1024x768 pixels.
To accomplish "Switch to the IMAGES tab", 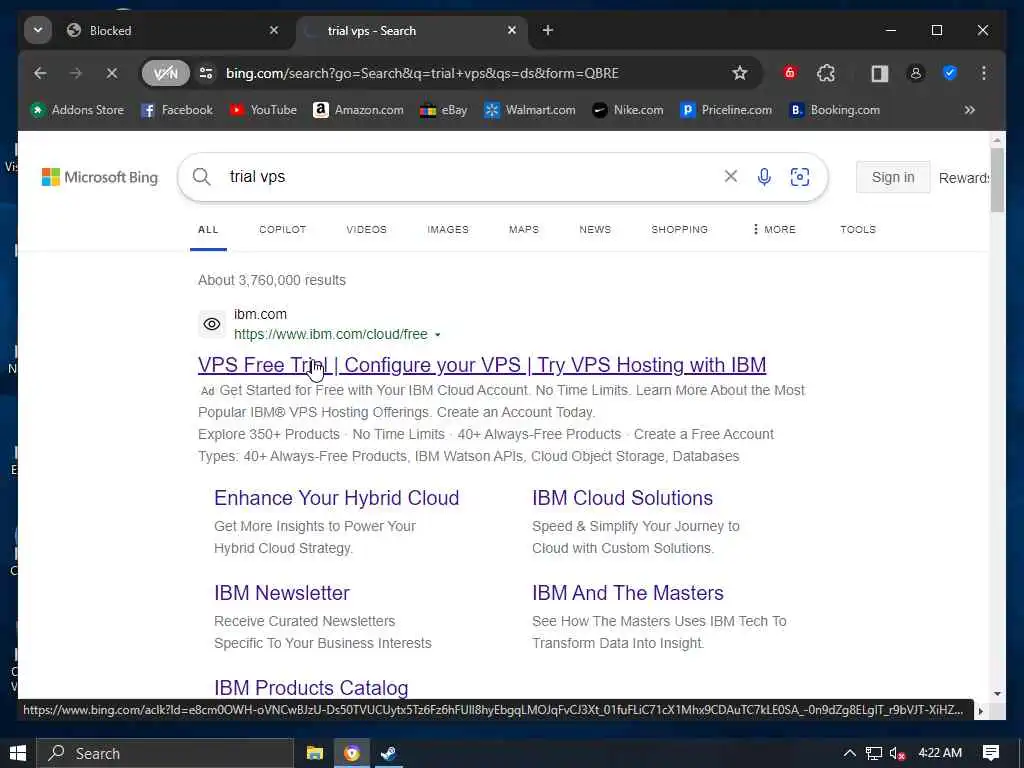I will pos(448,230).
